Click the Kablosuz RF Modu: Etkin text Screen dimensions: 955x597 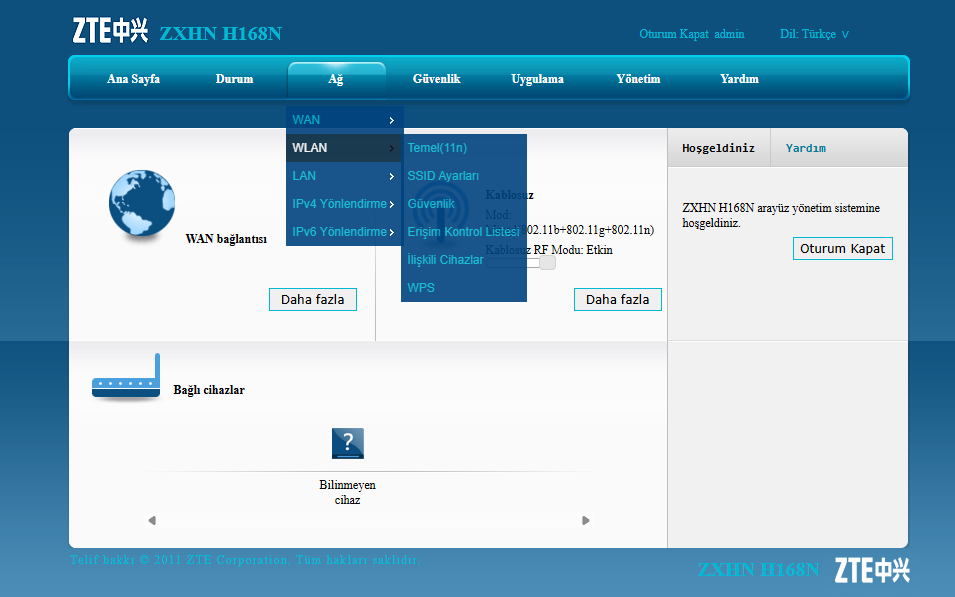point(549,250)
